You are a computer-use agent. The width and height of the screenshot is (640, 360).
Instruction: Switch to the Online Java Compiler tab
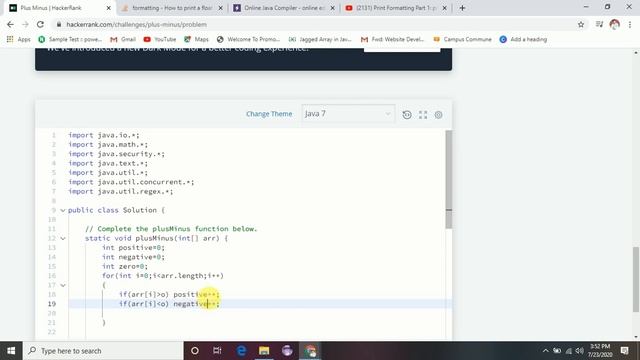[x=284, y=8]
